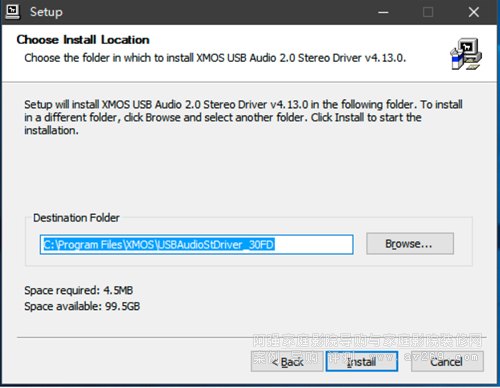Viewport: 500px width, 388px height.
Task: Cancel the driver setup
Action: click(447, 361)
